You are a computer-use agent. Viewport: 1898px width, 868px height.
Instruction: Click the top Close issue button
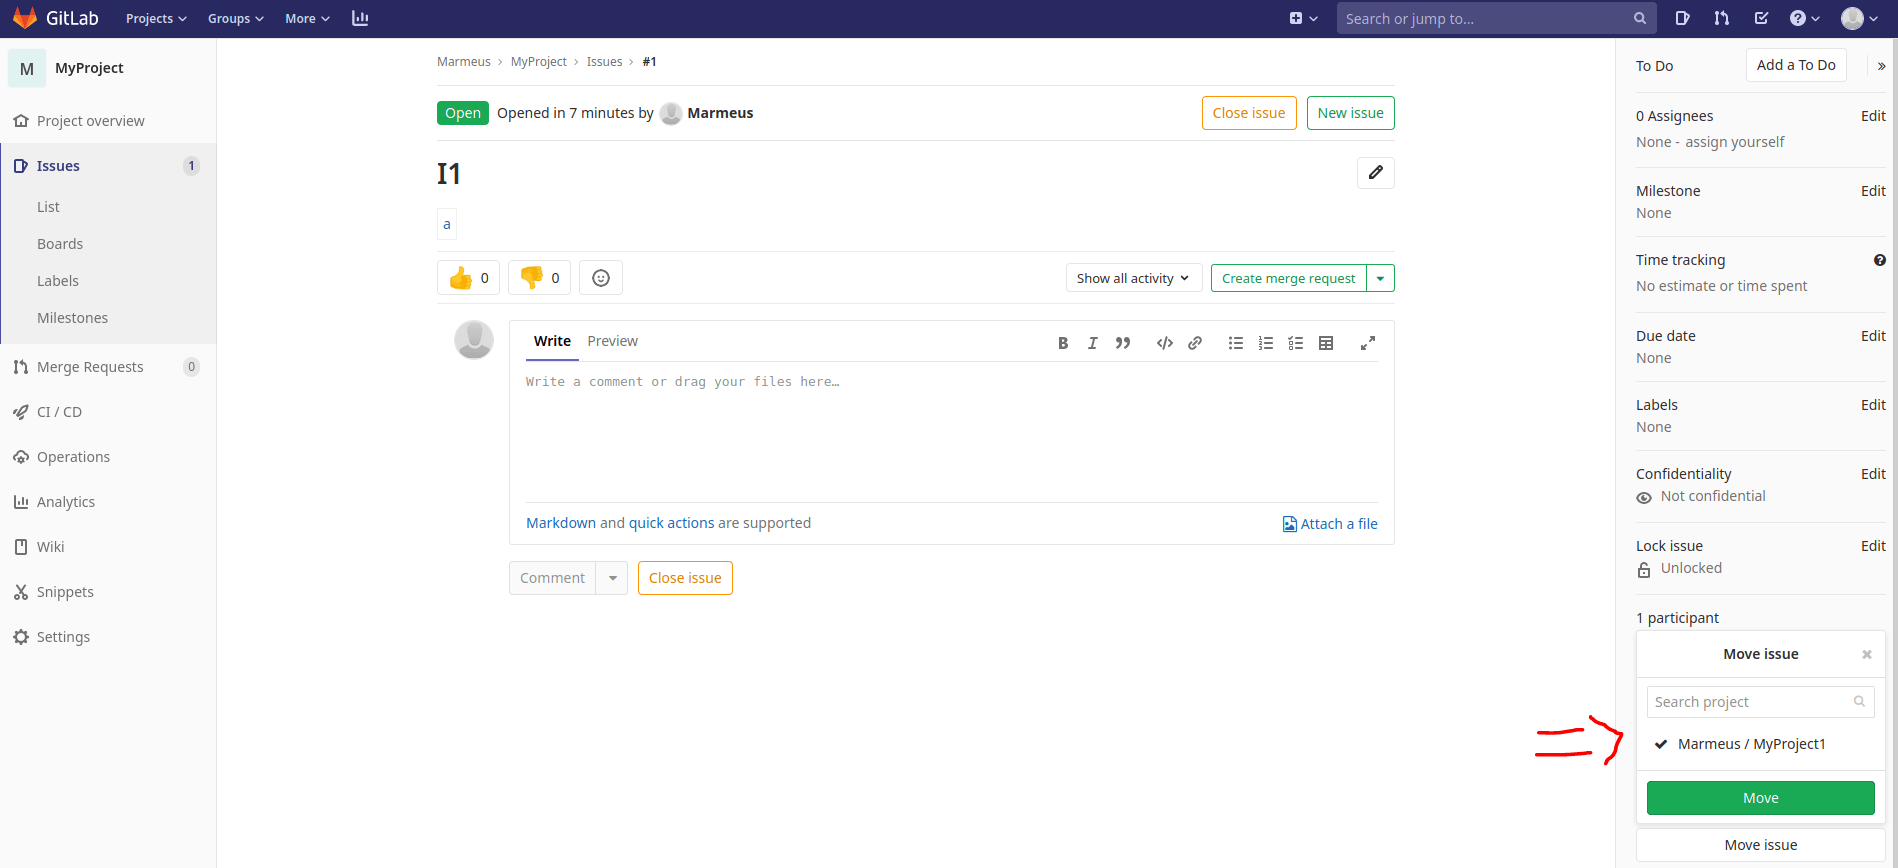pyautogui.click(x=1249, y=113)
